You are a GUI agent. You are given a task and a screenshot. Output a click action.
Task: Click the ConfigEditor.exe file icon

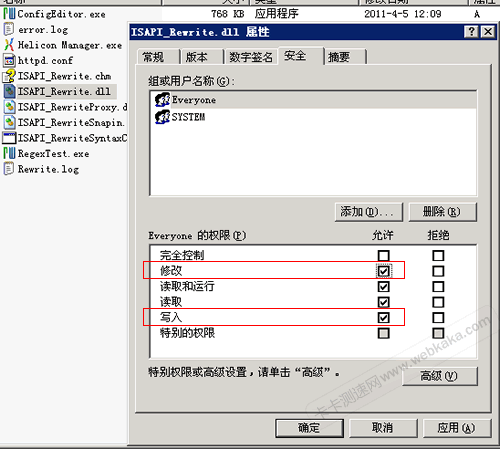(x=9, y=14)
